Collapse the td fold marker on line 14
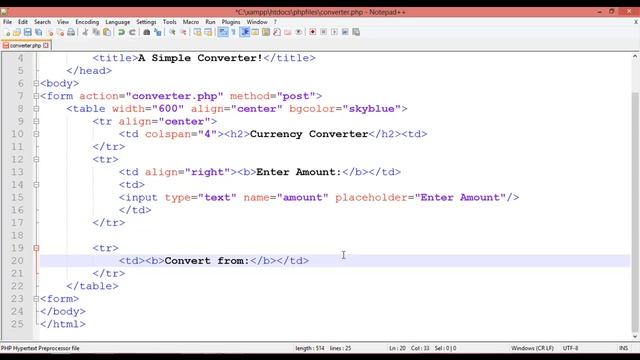 point(36,184)
